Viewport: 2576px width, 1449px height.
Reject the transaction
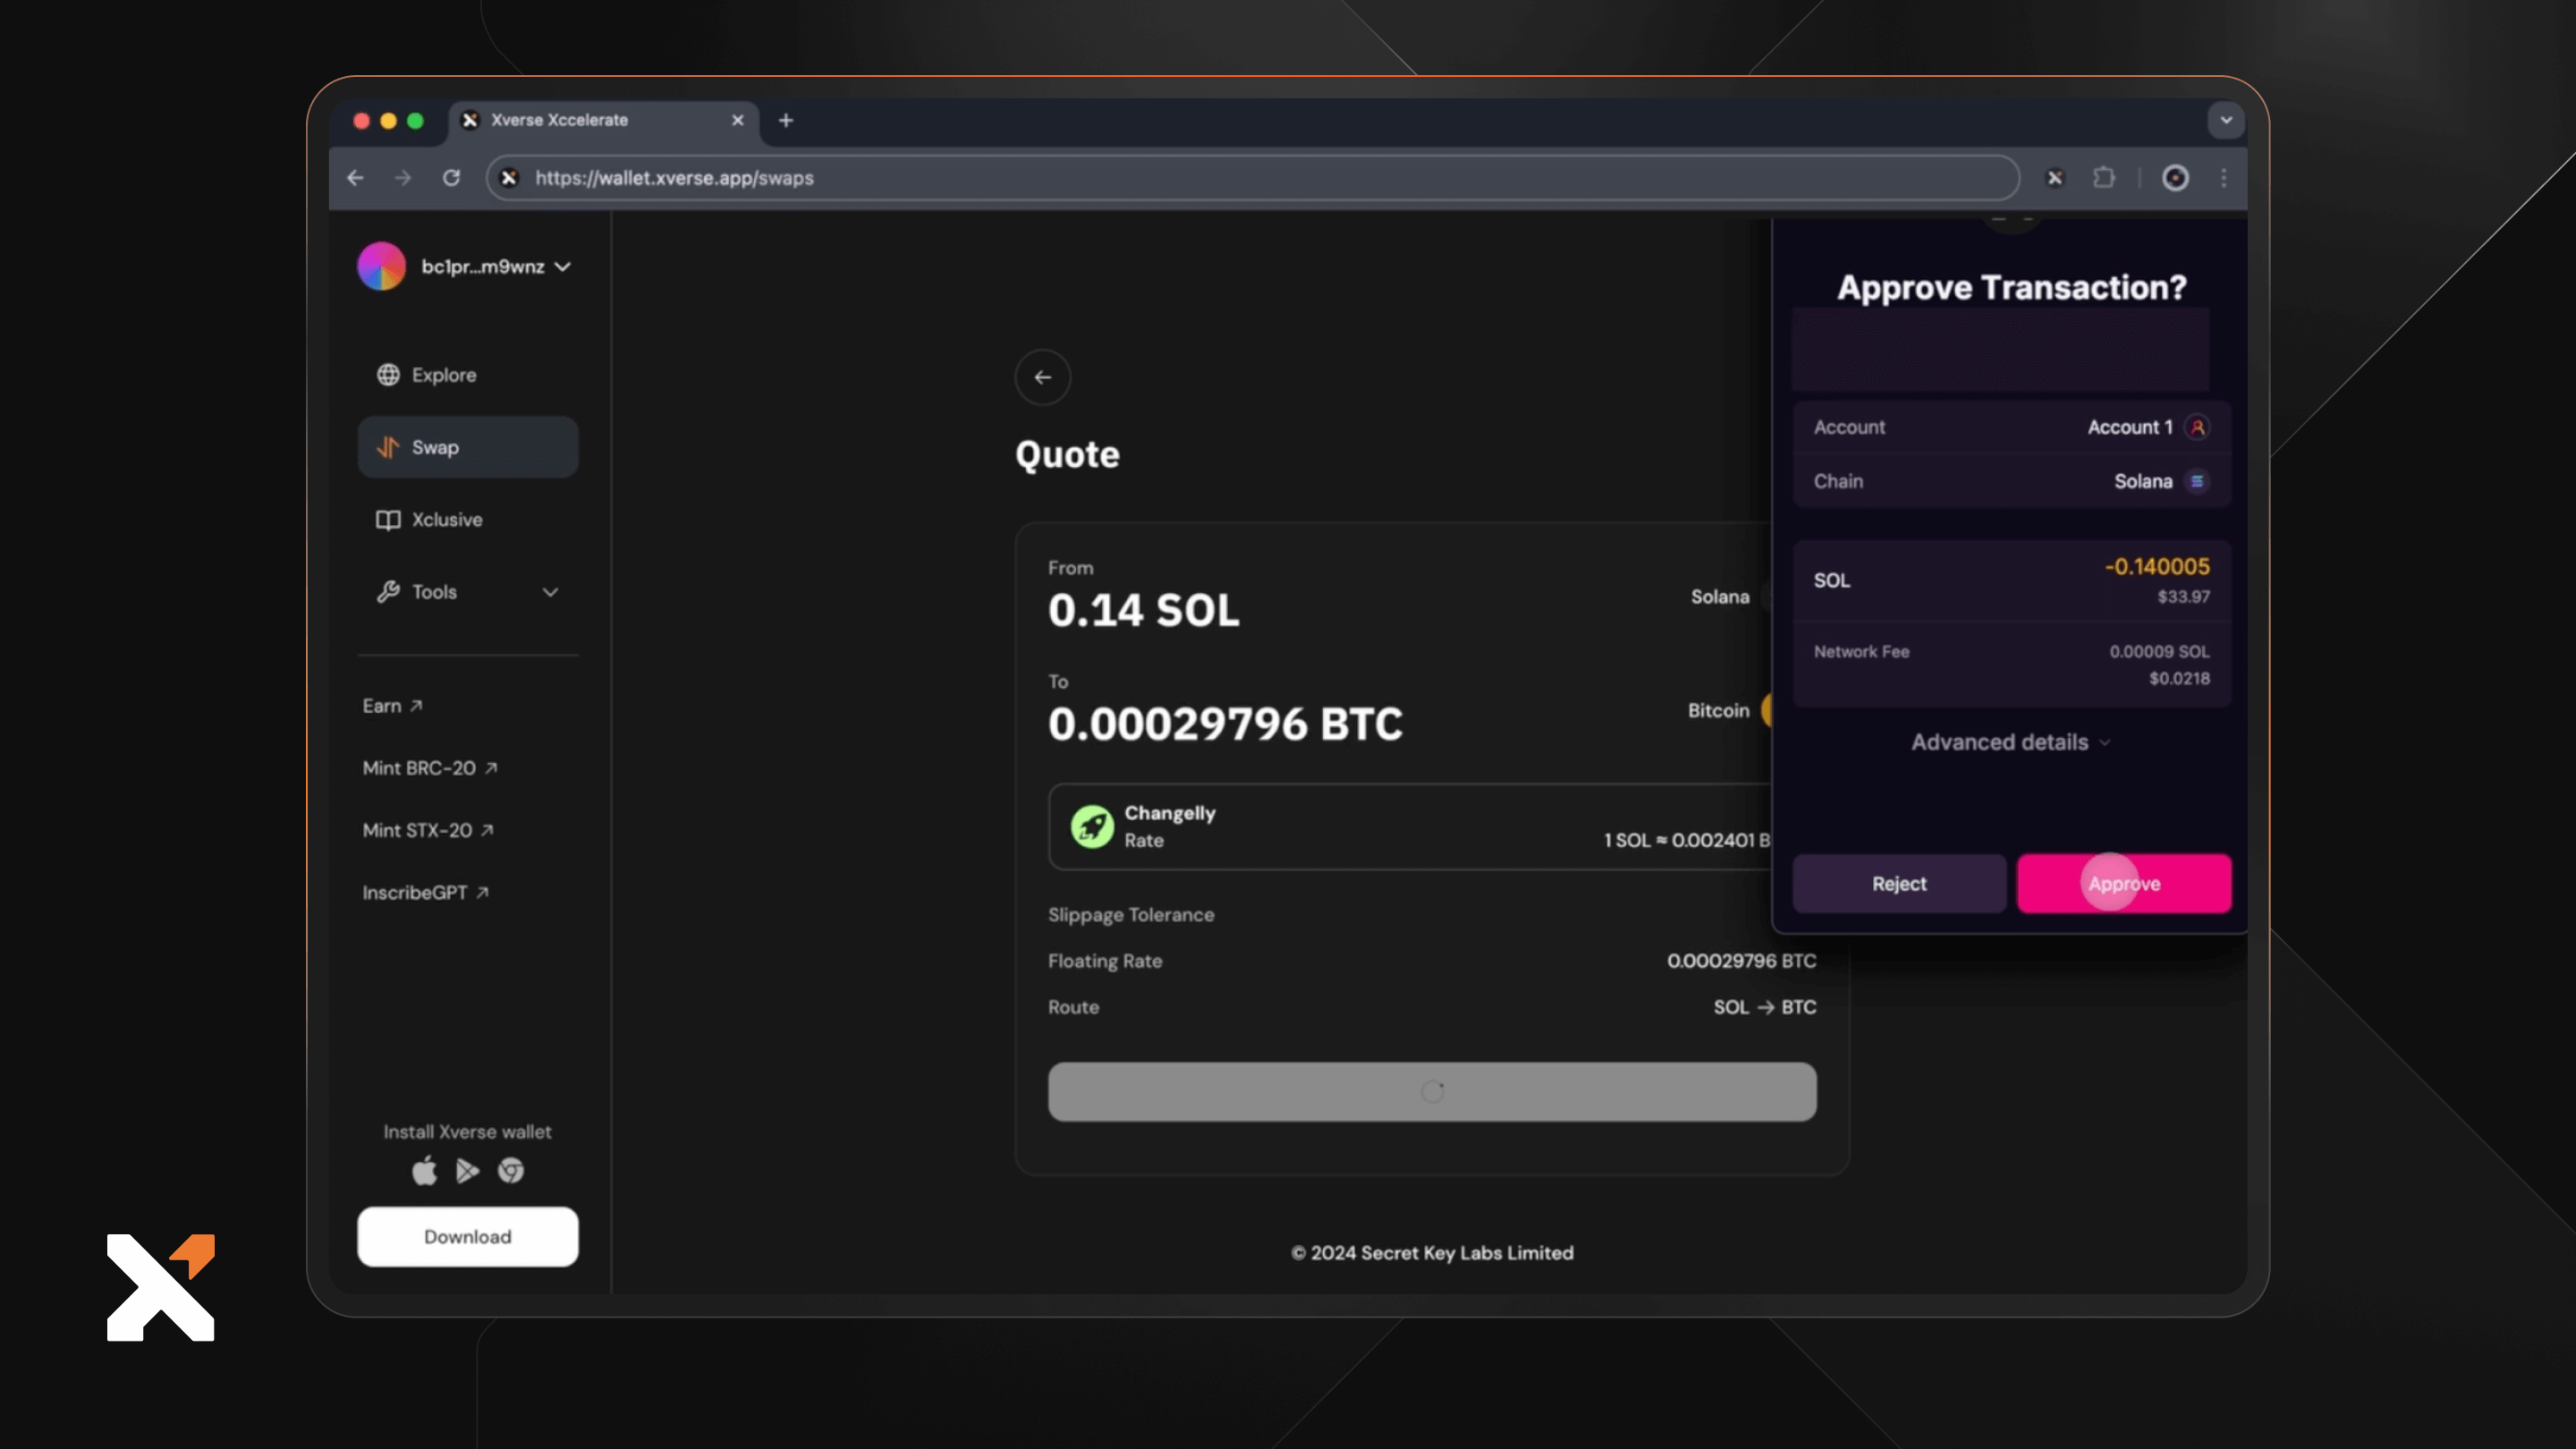tap(1899, 884)
